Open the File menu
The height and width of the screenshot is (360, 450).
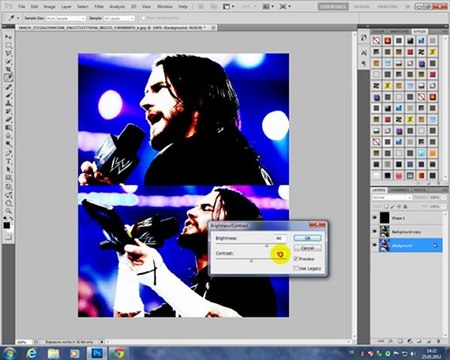[22, 6]
